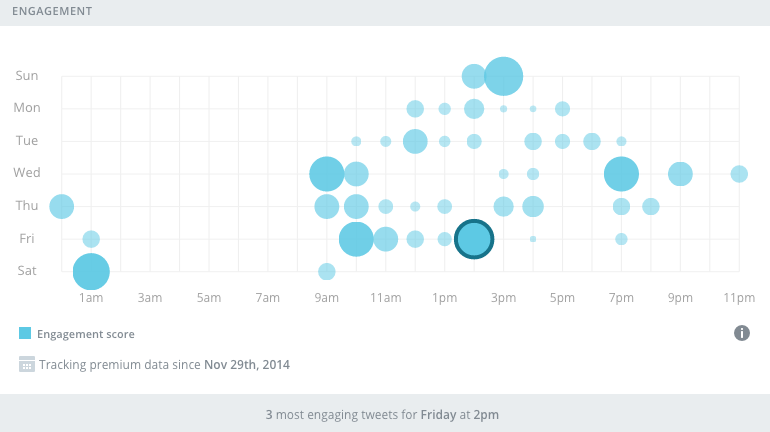Click the Engagement score legend label

pos(86,334)
